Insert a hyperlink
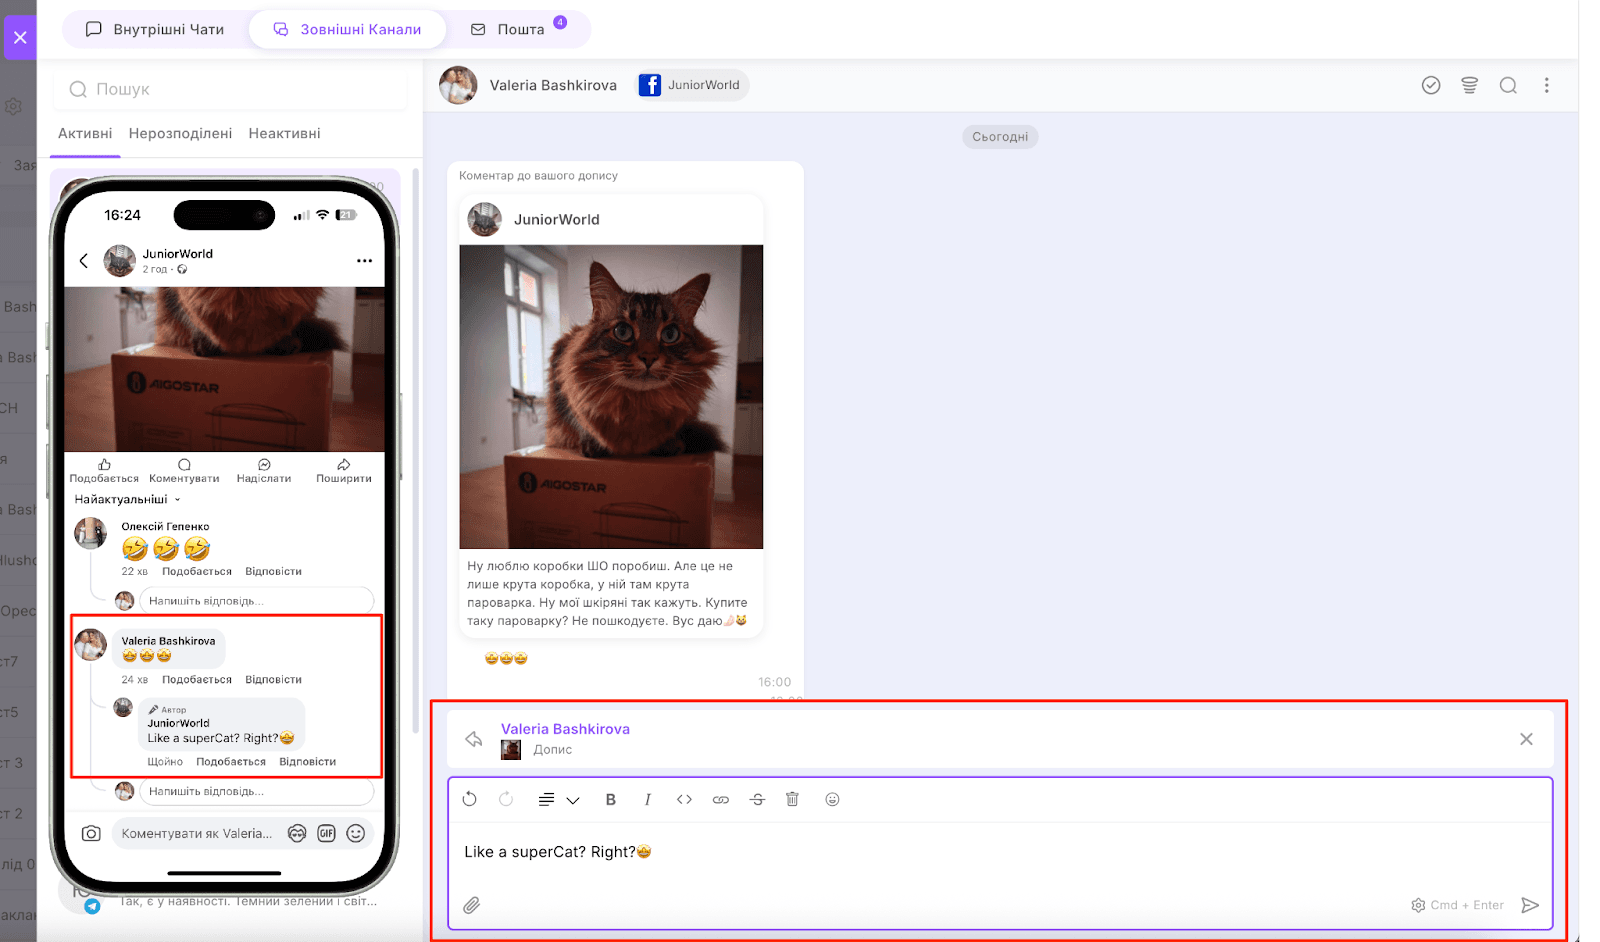1600x942 pixels. (x=720, y=800)
